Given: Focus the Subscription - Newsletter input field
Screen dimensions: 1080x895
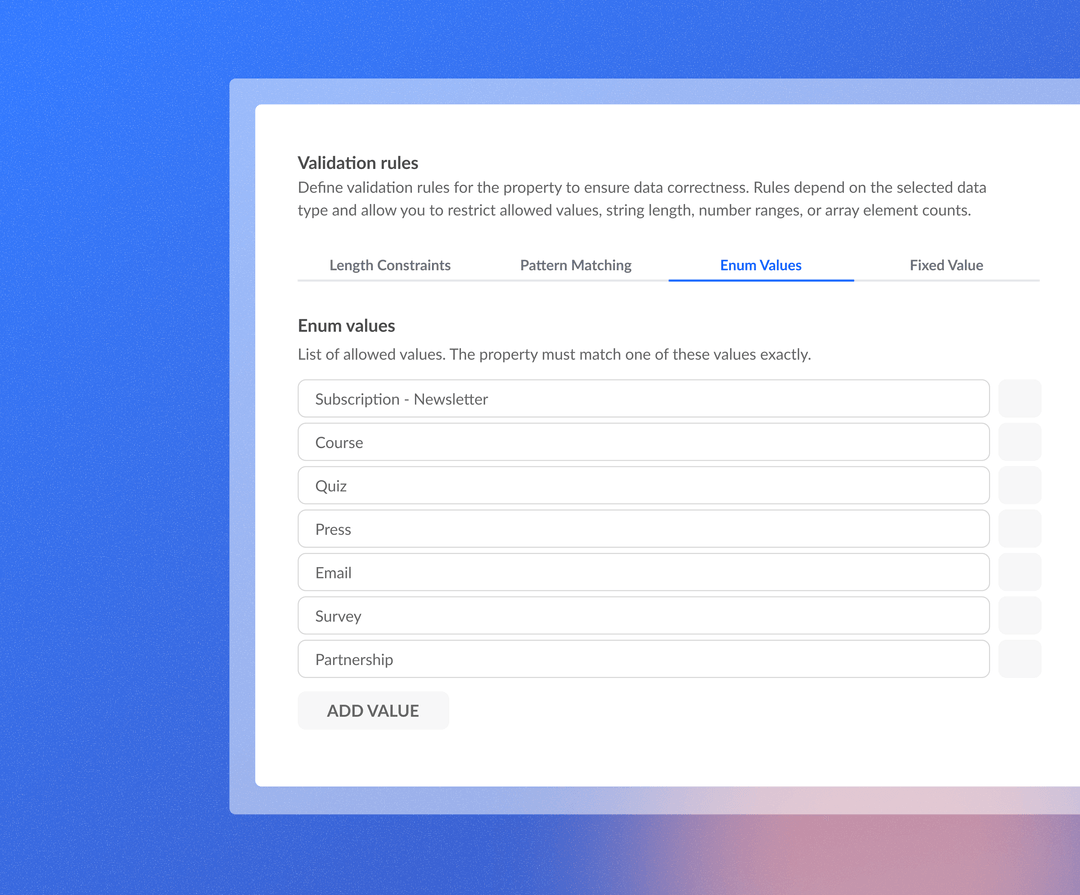Looking at the screenshot, I should (x=643, y=398).
